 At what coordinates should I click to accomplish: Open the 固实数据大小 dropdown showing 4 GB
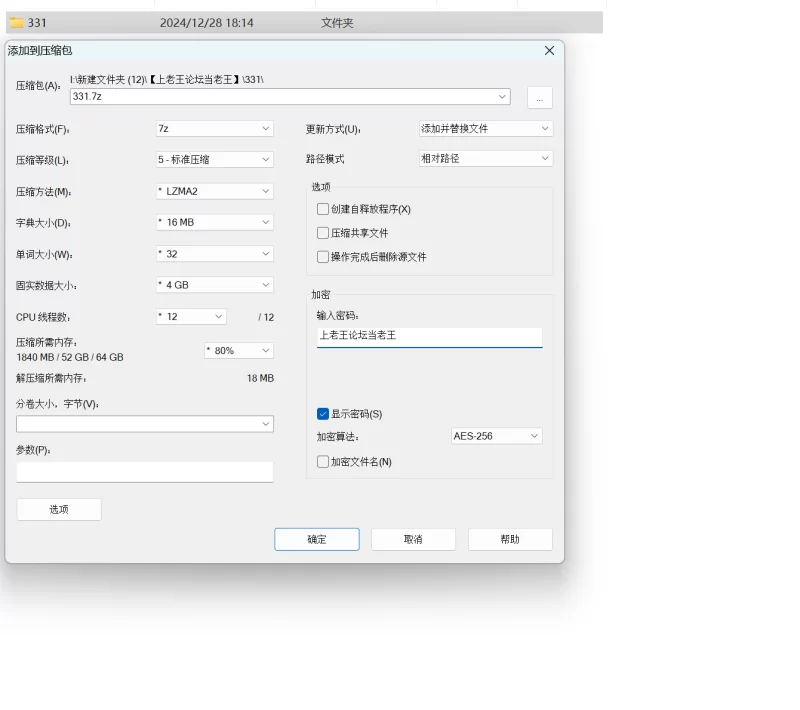point(214,285)
